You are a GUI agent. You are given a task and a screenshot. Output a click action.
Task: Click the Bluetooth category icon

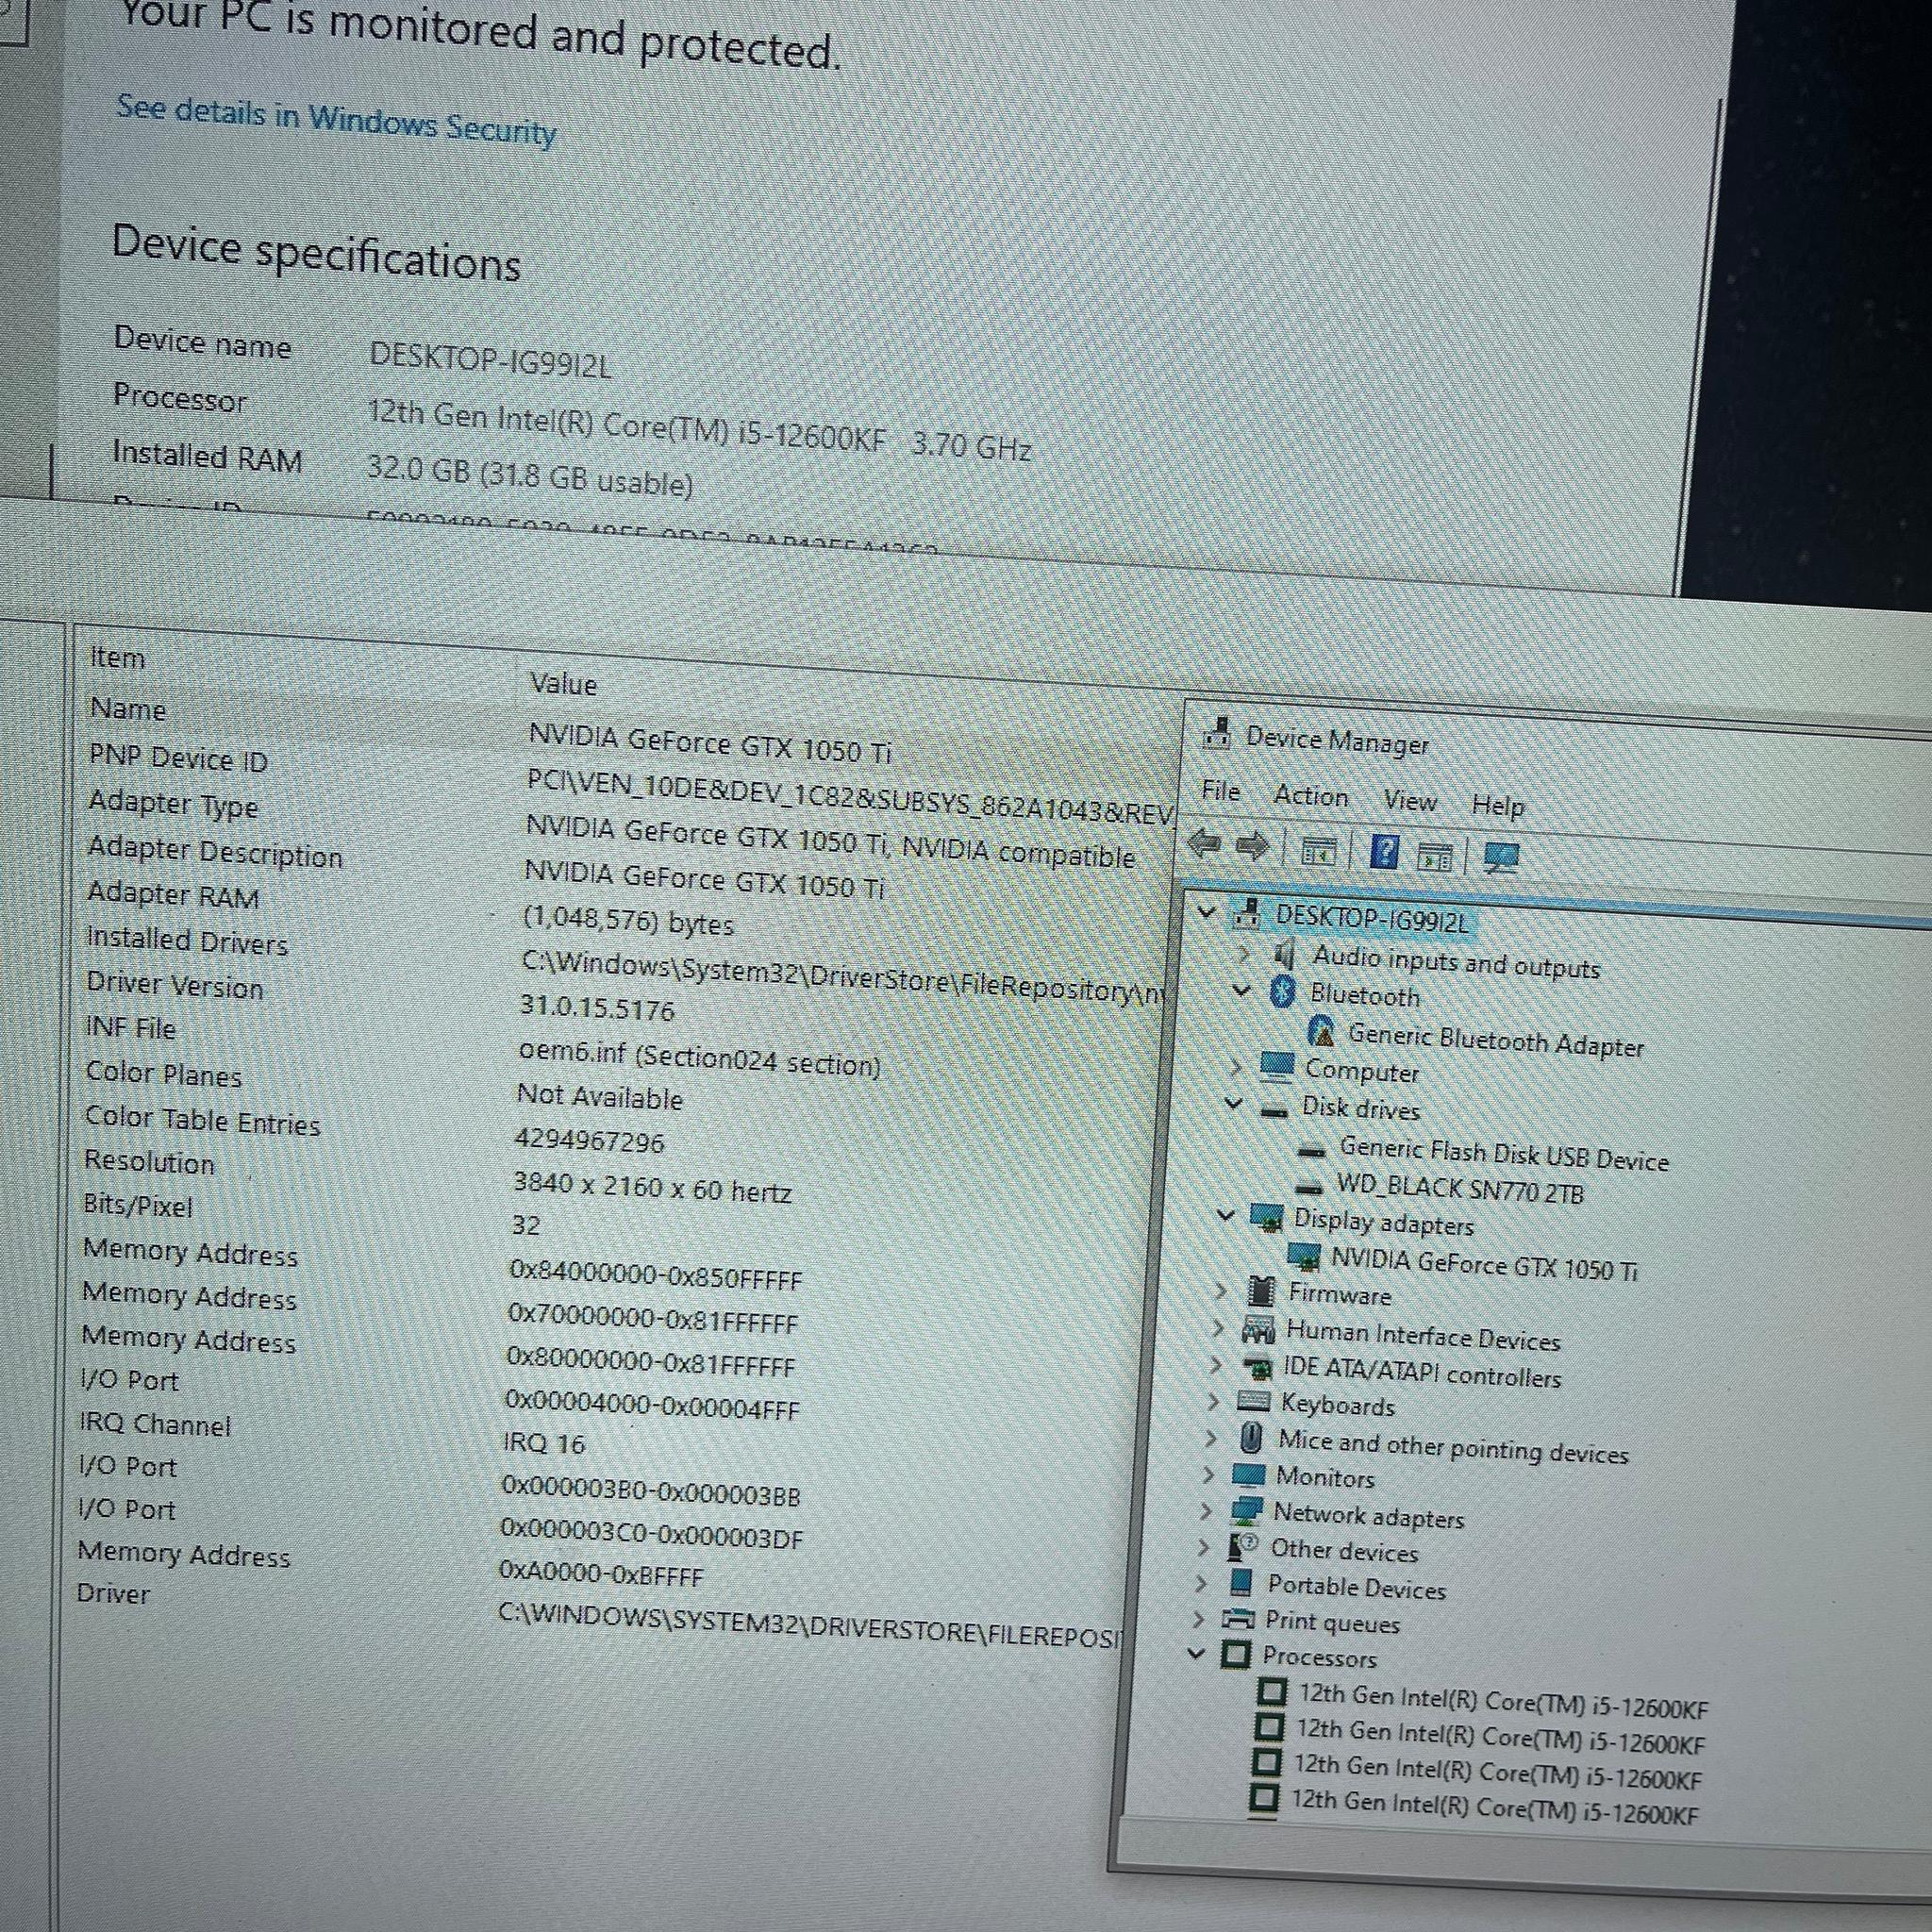pyautogui.click(x=1282, y=992)
